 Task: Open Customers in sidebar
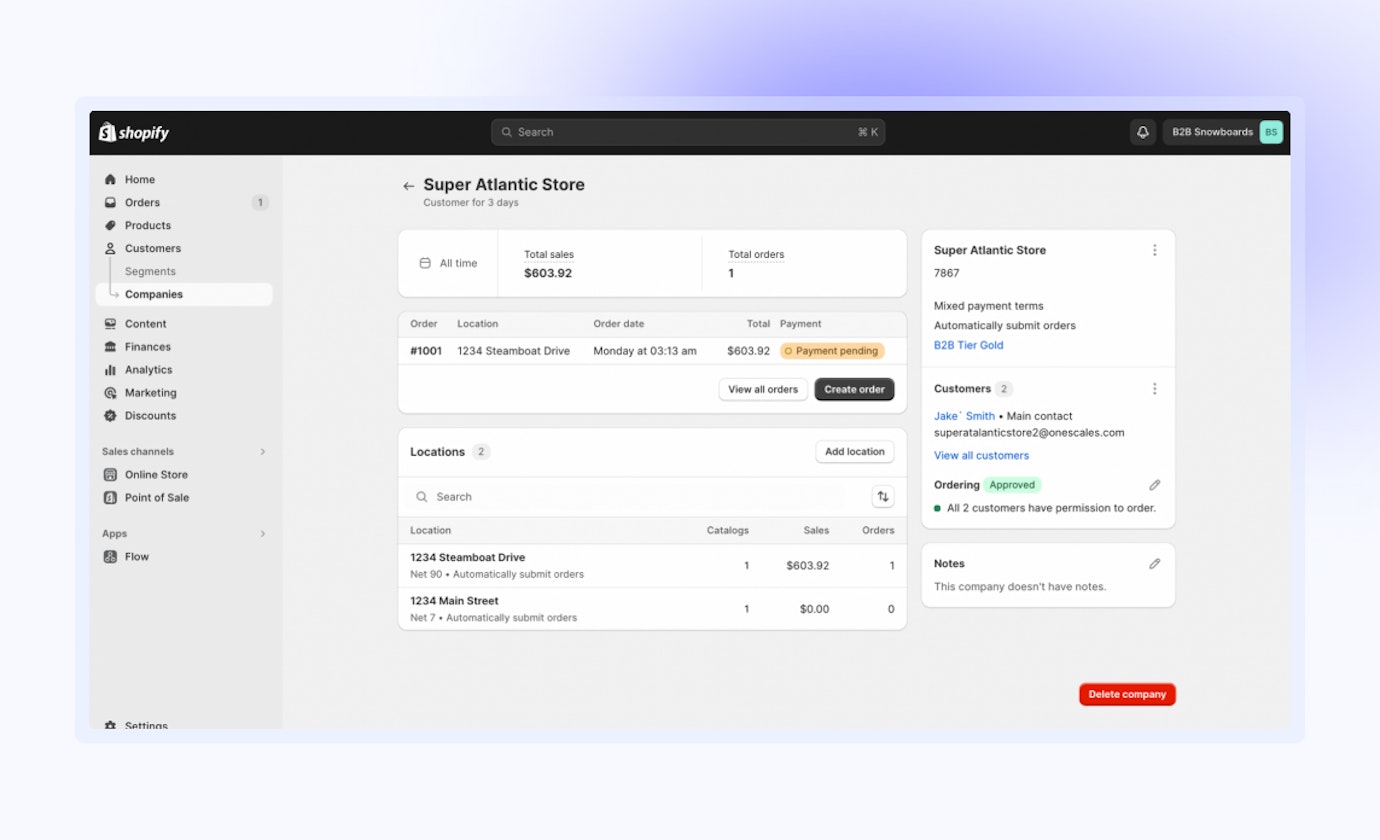tap(153, 249)
